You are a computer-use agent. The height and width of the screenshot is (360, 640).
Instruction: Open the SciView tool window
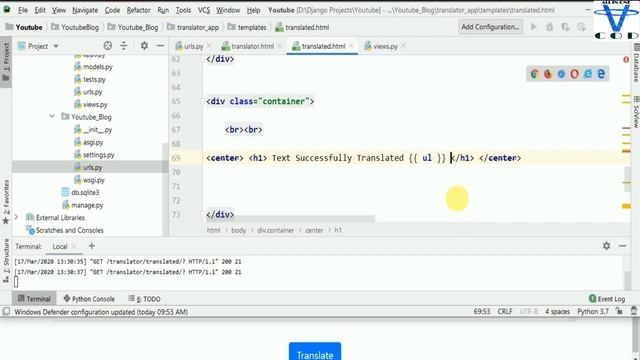click(636, 112)
